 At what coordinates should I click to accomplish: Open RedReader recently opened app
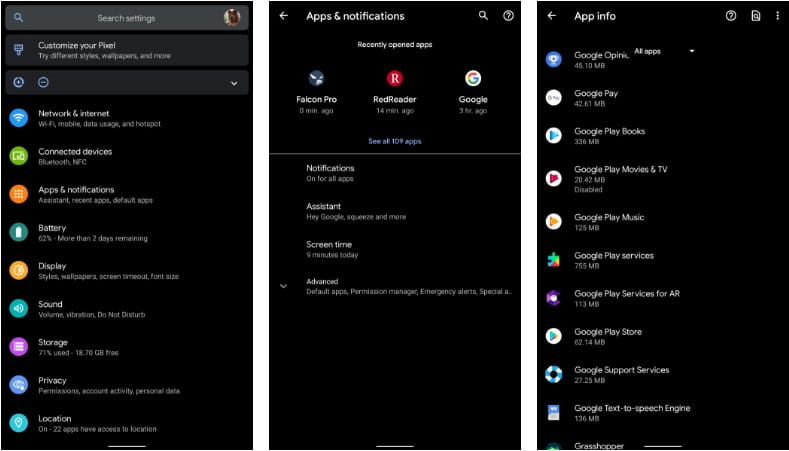tap(395, 92)
